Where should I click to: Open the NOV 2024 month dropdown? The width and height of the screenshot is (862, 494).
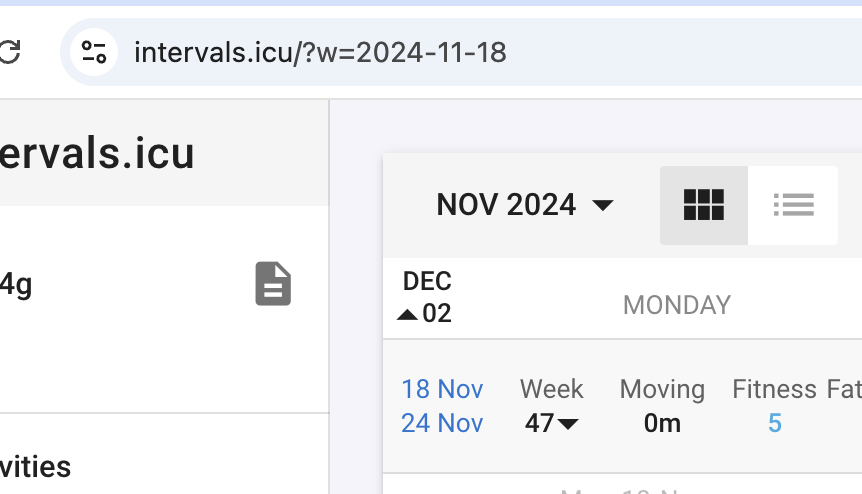pos(524,205)
